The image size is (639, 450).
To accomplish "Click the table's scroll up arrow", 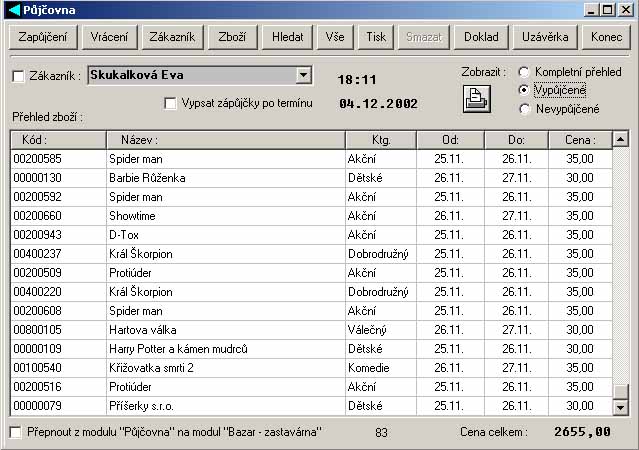I will [x=620, y=140].
